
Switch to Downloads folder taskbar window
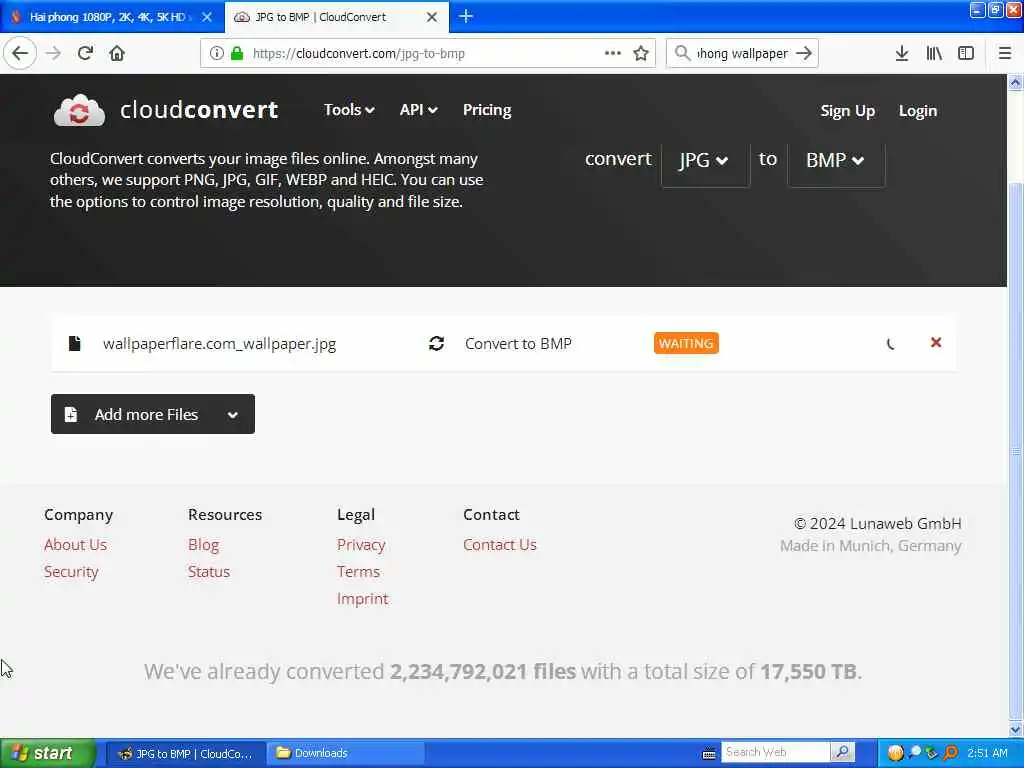tap(345, 753)
